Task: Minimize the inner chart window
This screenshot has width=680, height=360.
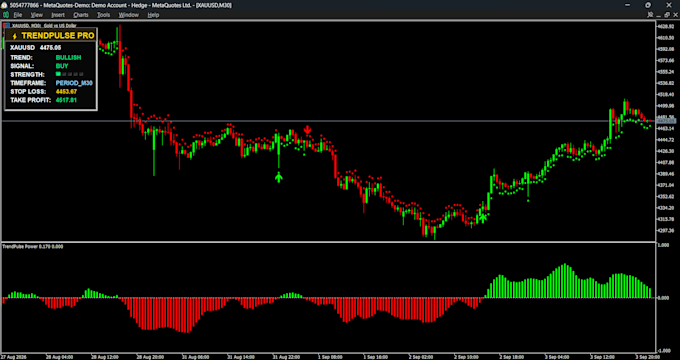Action: (659, 15)
